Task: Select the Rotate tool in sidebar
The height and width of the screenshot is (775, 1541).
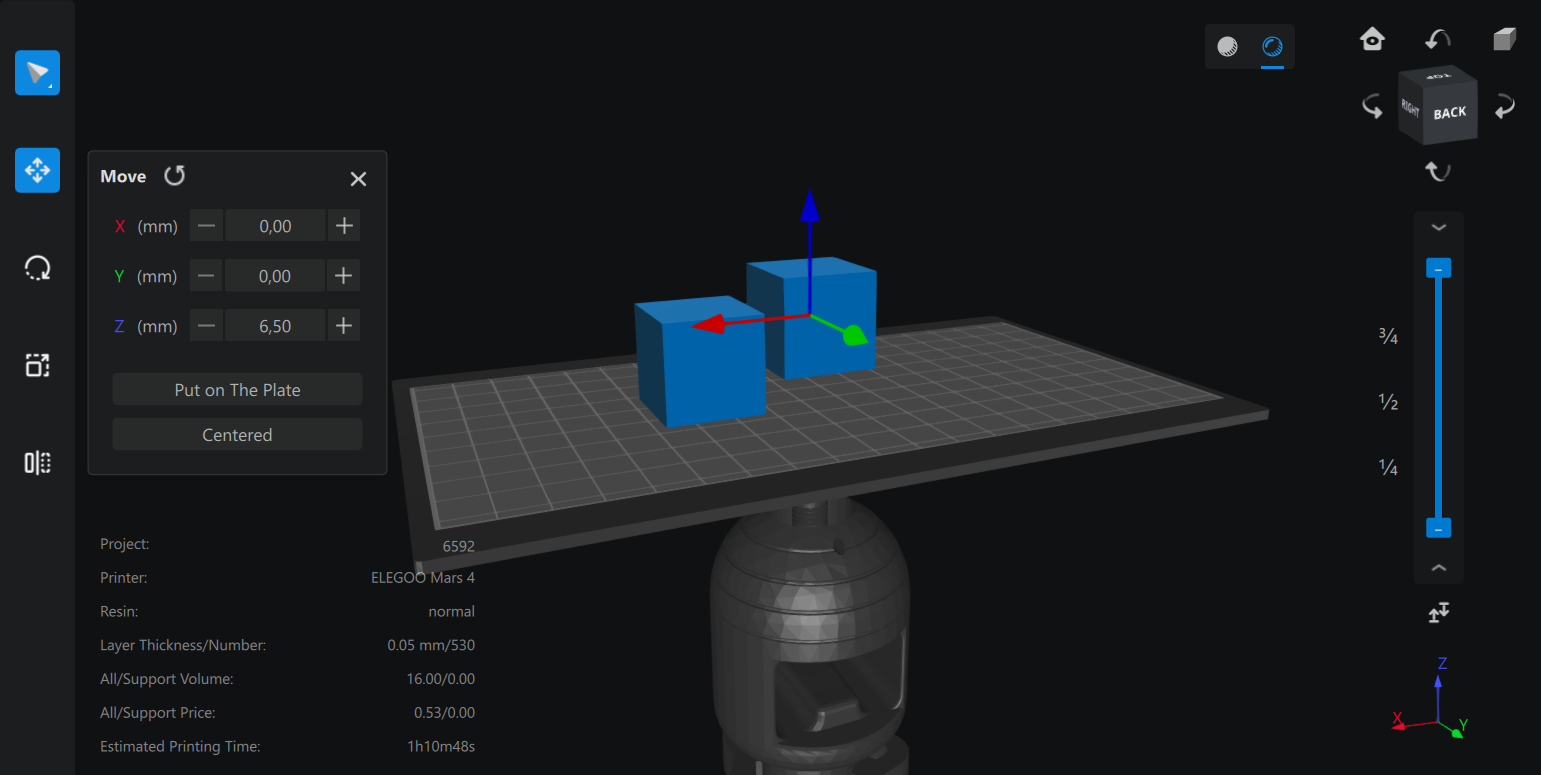Action: coord(37,268)
